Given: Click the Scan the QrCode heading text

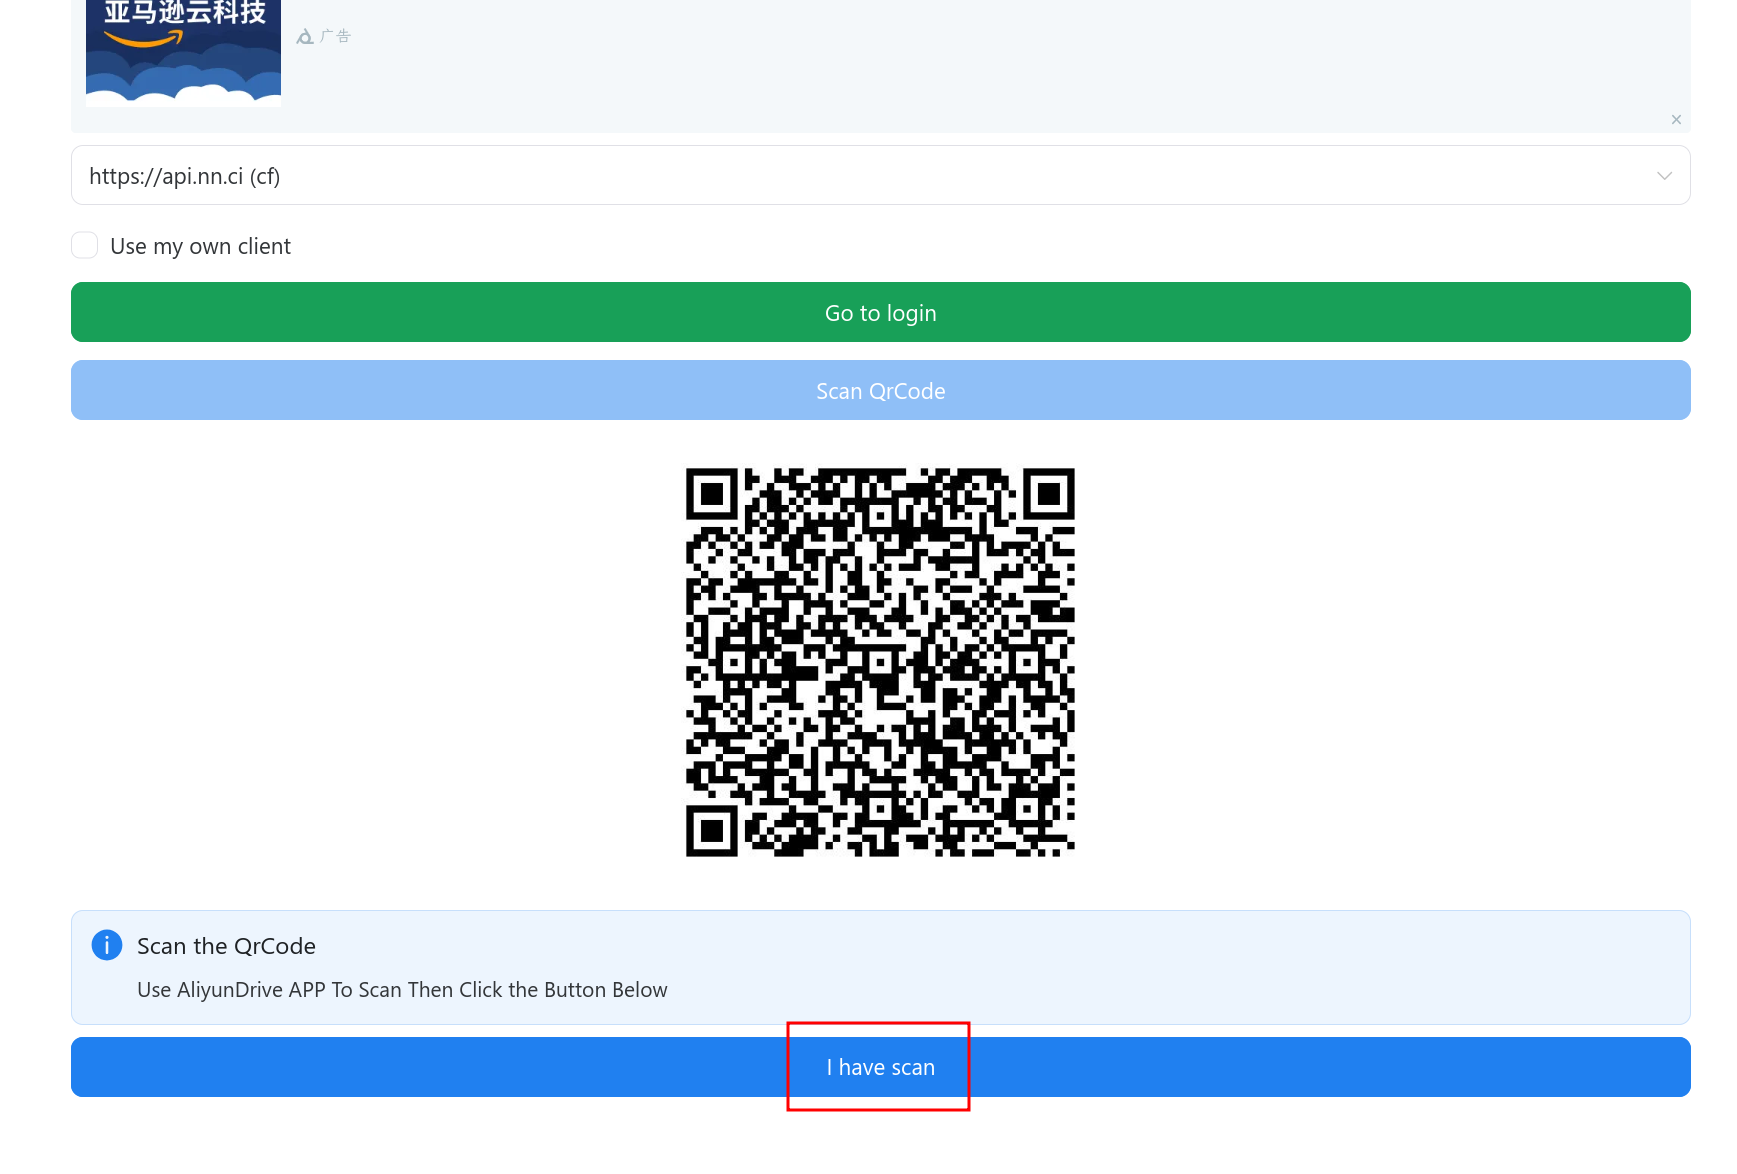Looking at the screenshot, I should point(226,946).
